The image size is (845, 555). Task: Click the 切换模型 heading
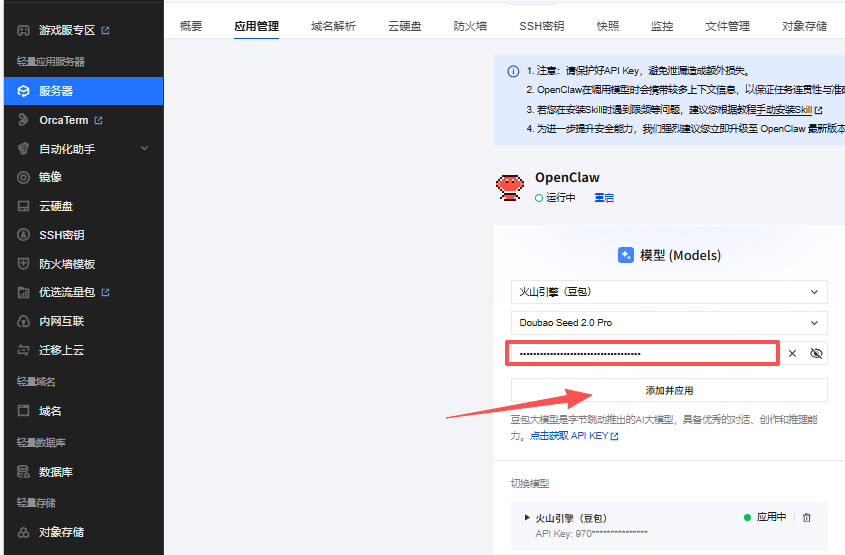pyautogui.click(x=530, y=483)
